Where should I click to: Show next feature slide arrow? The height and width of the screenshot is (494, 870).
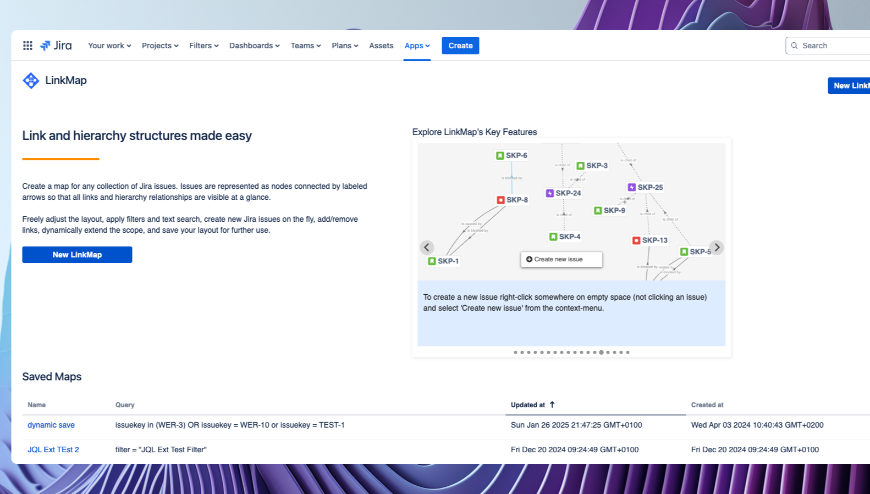tap(716, 247)
